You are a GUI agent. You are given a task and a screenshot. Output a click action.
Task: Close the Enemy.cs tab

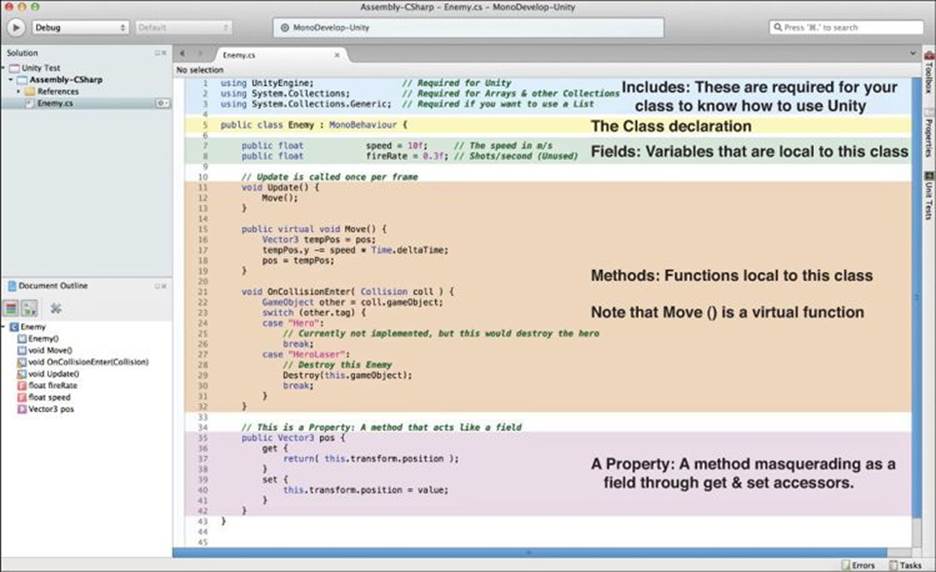337,54
